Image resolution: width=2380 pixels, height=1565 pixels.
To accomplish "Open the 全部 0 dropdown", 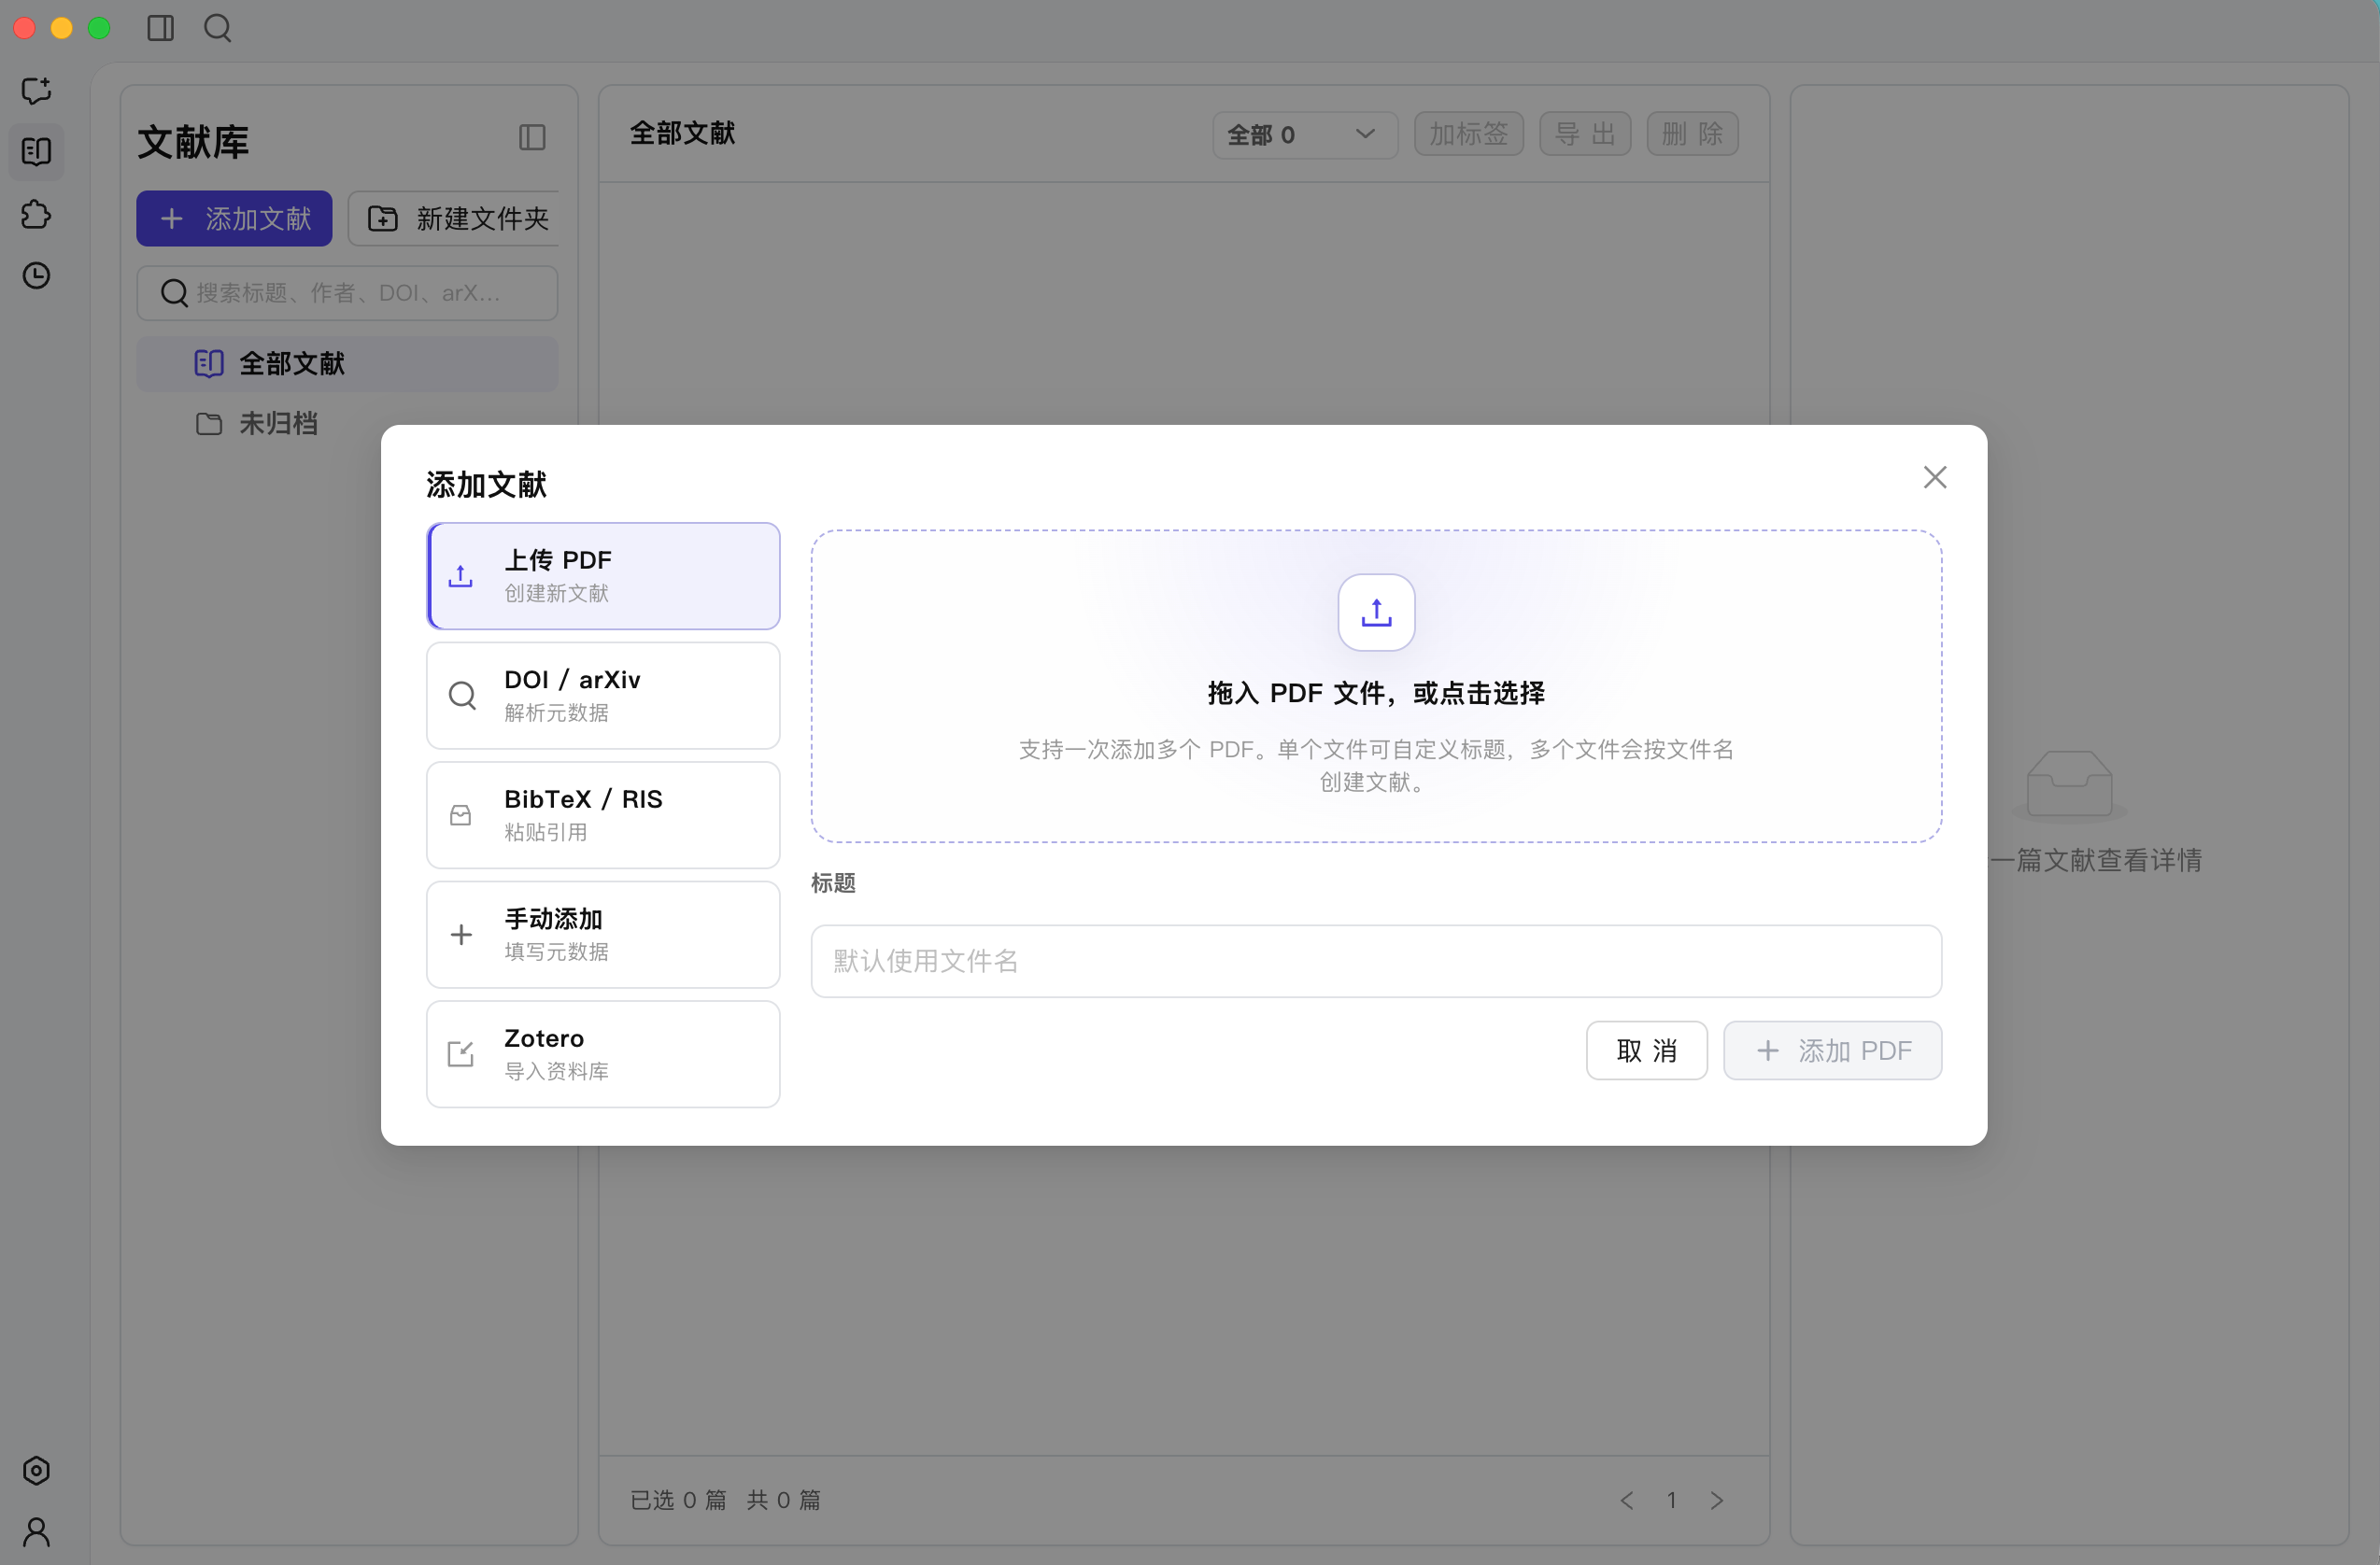I will [x=1304, y=134].
